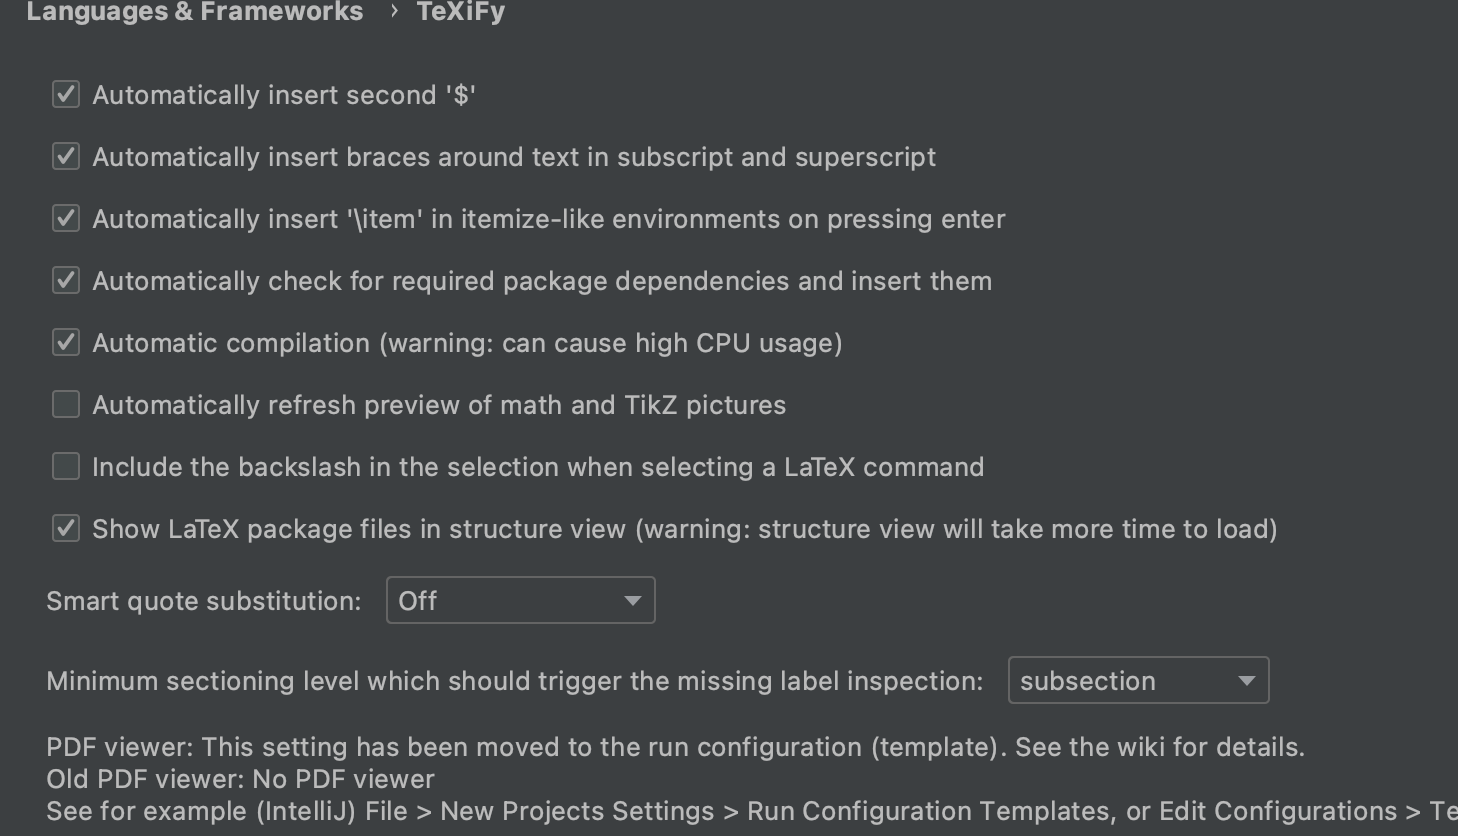Click the 'Smart quote substitution' label
The height and width of the screenshot is (836, 1458).
(203, 600)
